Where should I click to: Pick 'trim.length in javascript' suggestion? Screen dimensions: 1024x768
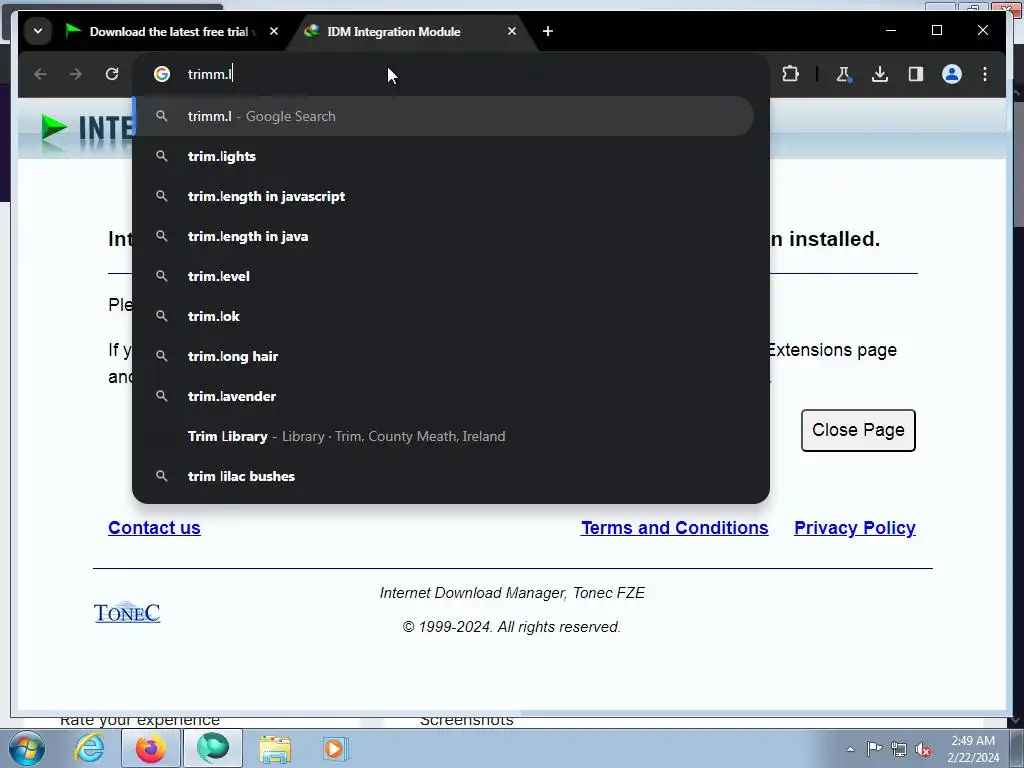444,196
